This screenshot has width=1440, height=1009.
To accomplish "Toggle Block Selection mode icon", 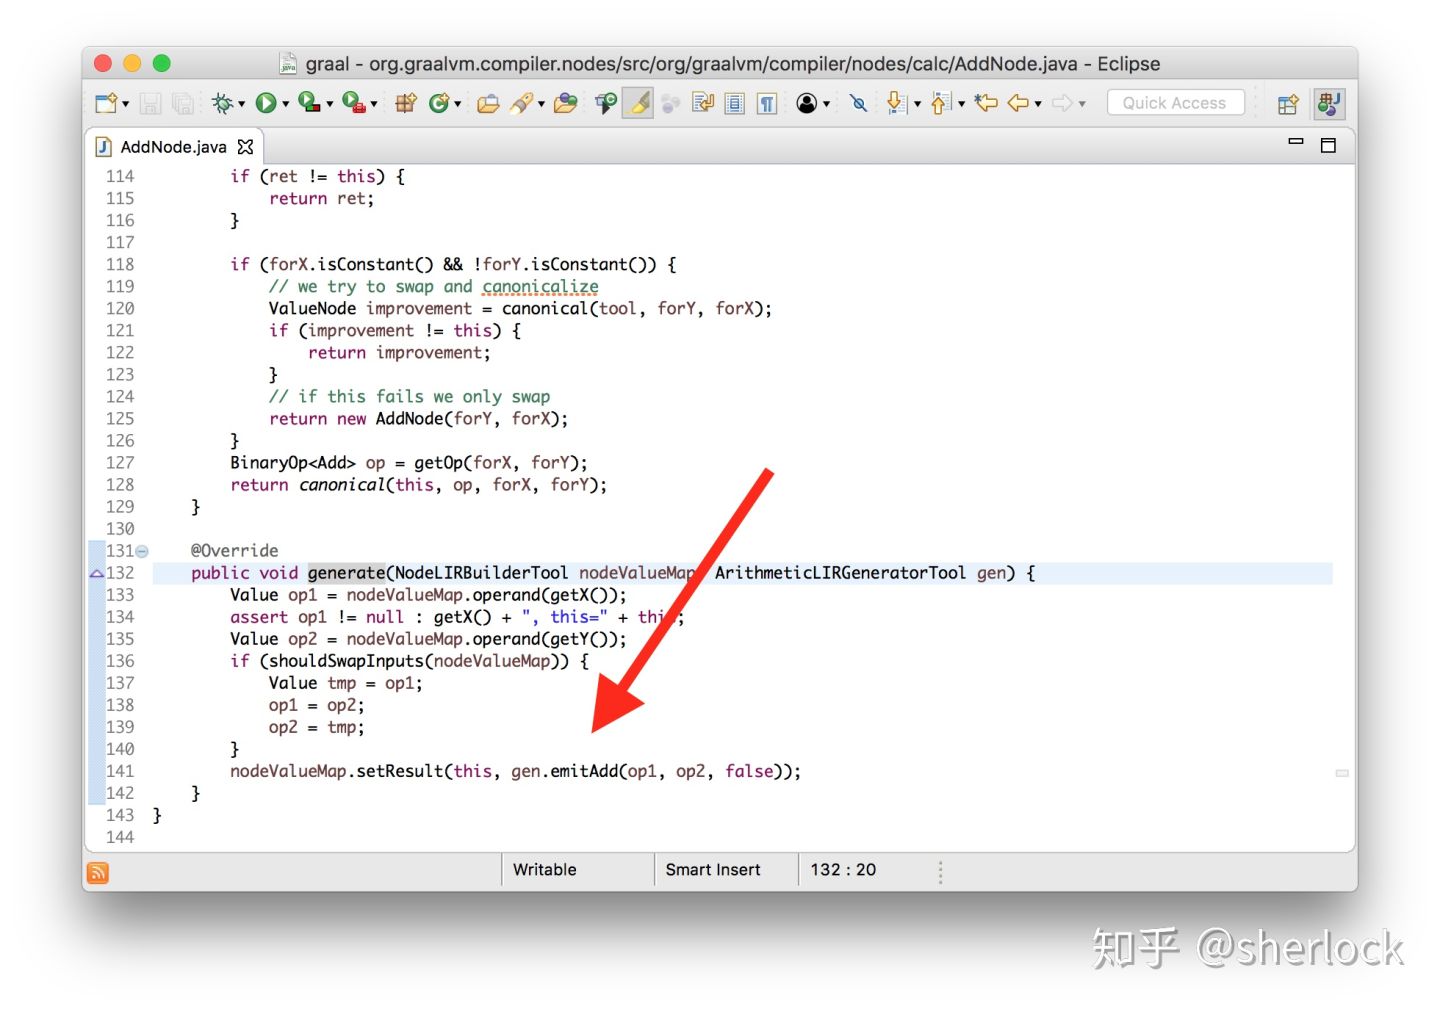I will (x=735, y=103).
